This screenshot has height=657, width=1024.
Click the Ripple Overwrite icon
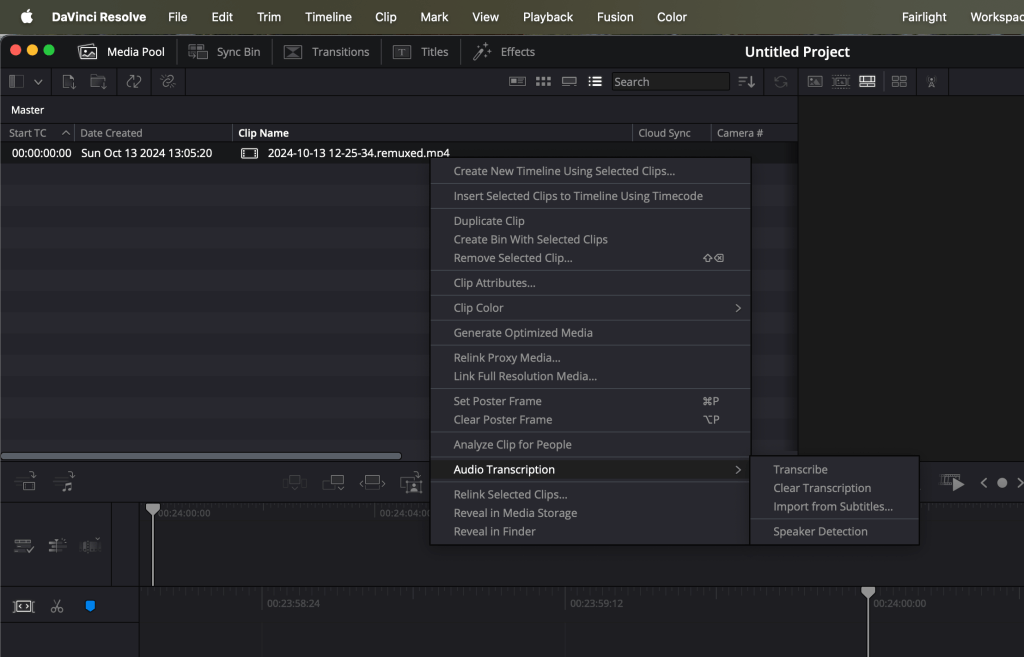[372, 483]
